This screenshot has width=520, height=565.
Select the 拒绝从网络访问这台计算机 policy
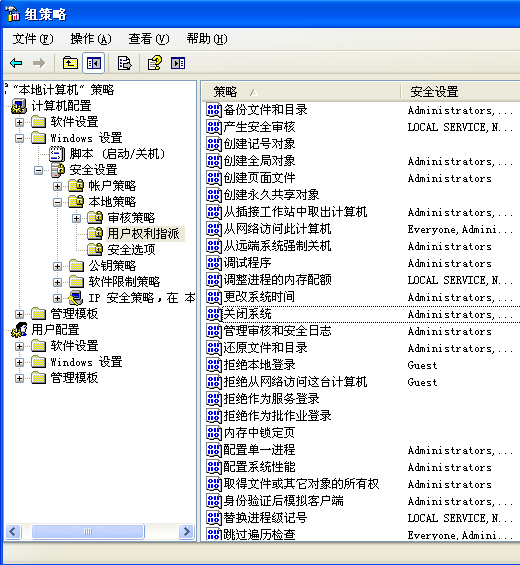[x=295, y=382]
